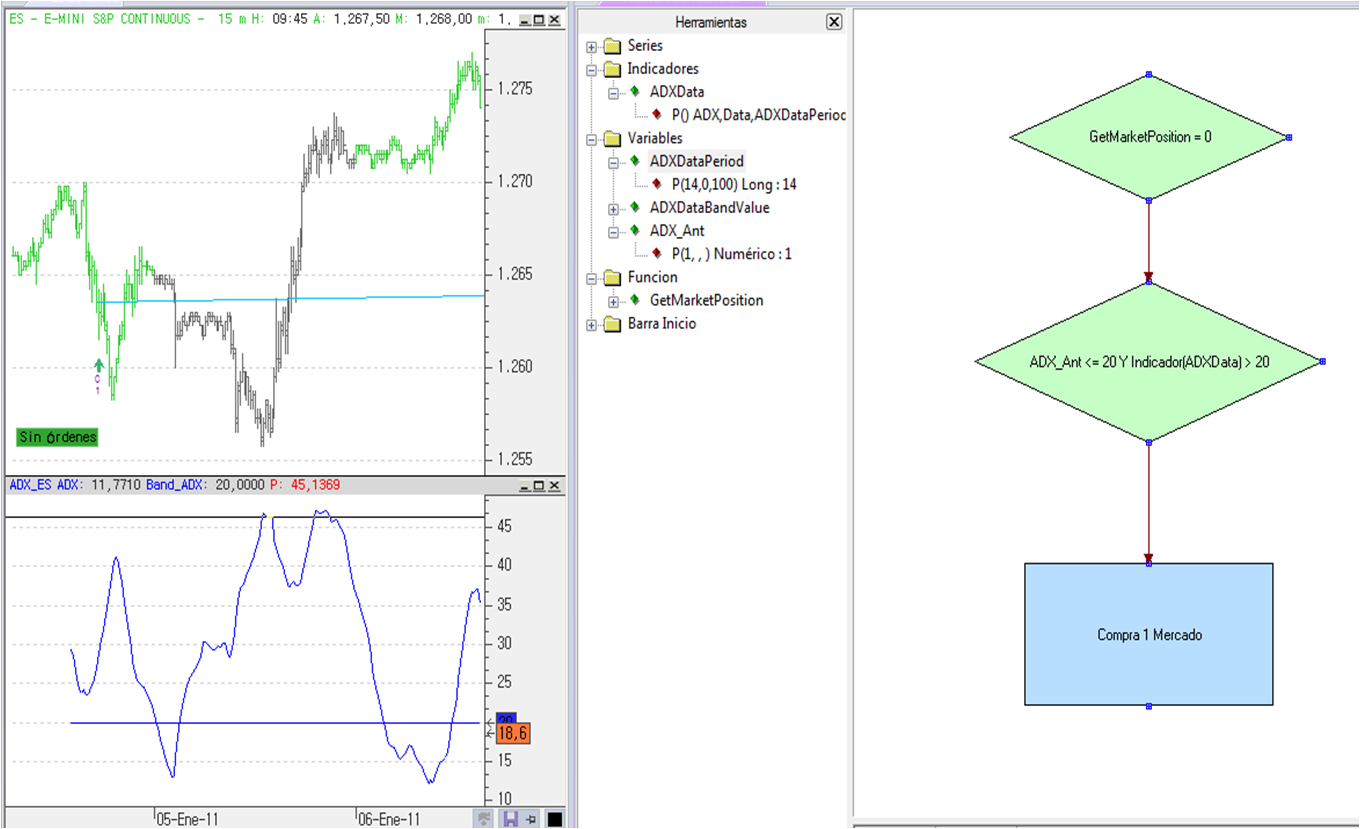Click the greyed arrow icon under the ADX chart
1360x829 pixels.
point(486,819)
